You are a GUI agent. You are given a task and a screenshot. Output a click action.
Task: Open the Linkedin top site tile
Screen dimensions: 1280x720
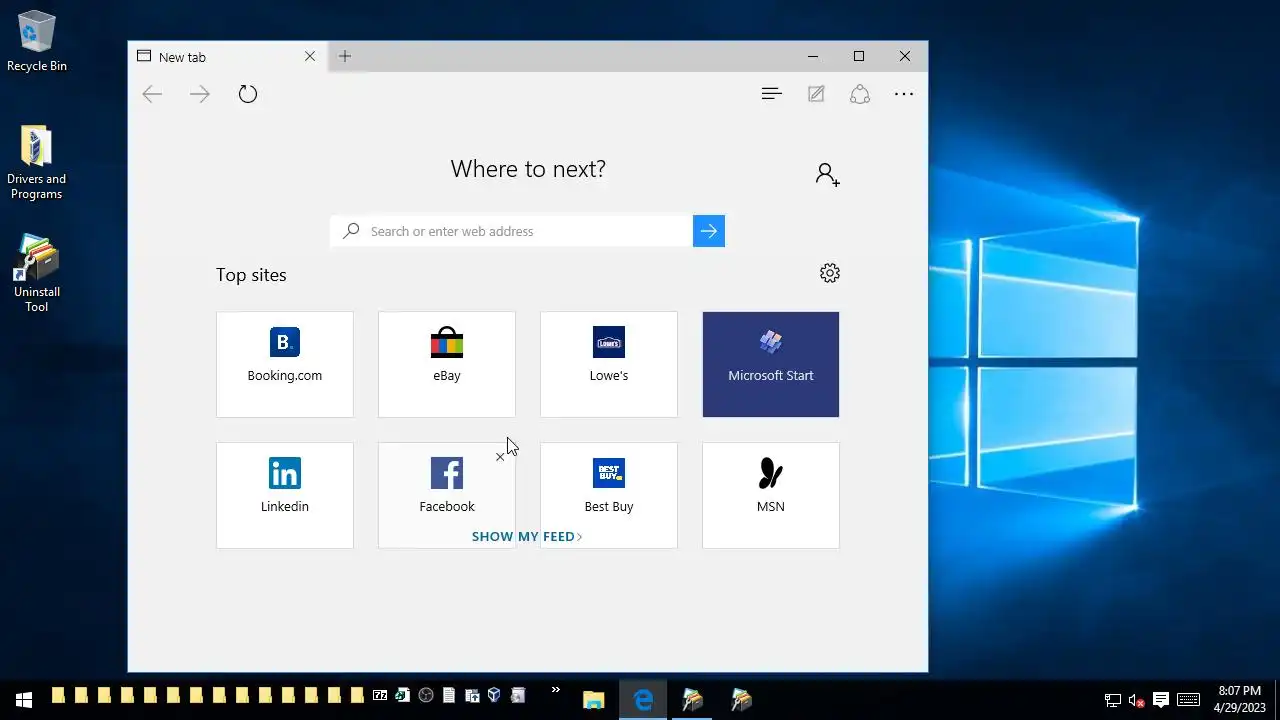[x=285, y=495]
